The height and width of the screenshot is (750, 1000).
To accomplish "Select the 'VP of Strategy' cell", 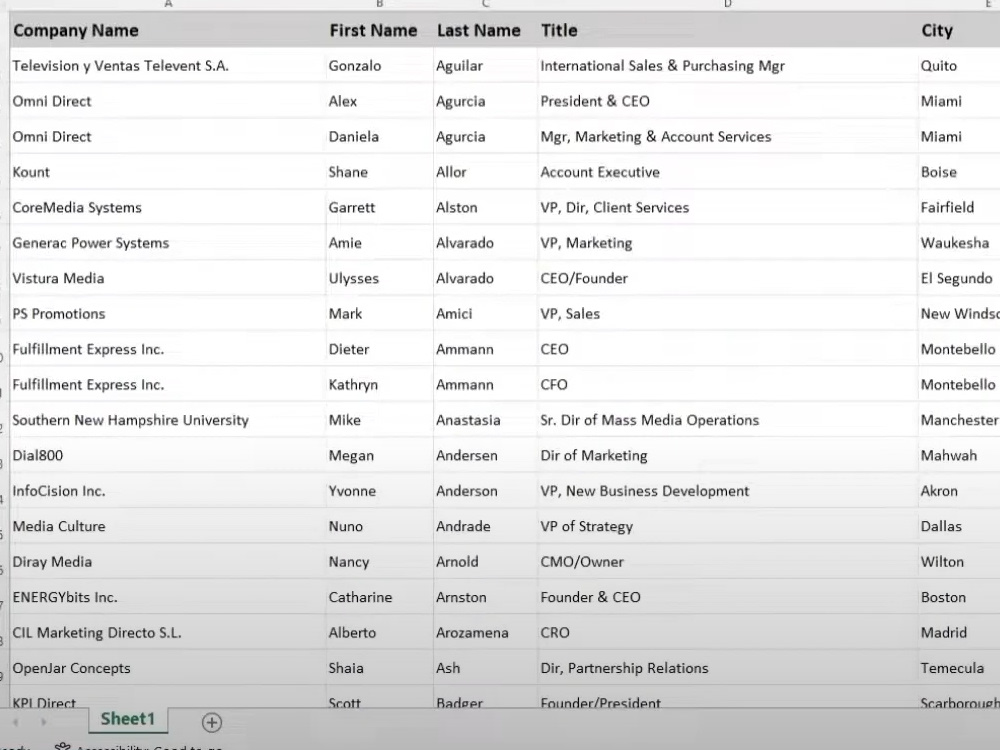I will click(727, 526).
